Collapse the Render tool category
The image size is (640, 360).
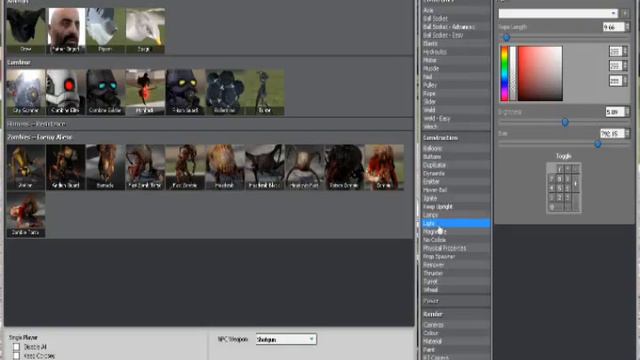(456, 314)
